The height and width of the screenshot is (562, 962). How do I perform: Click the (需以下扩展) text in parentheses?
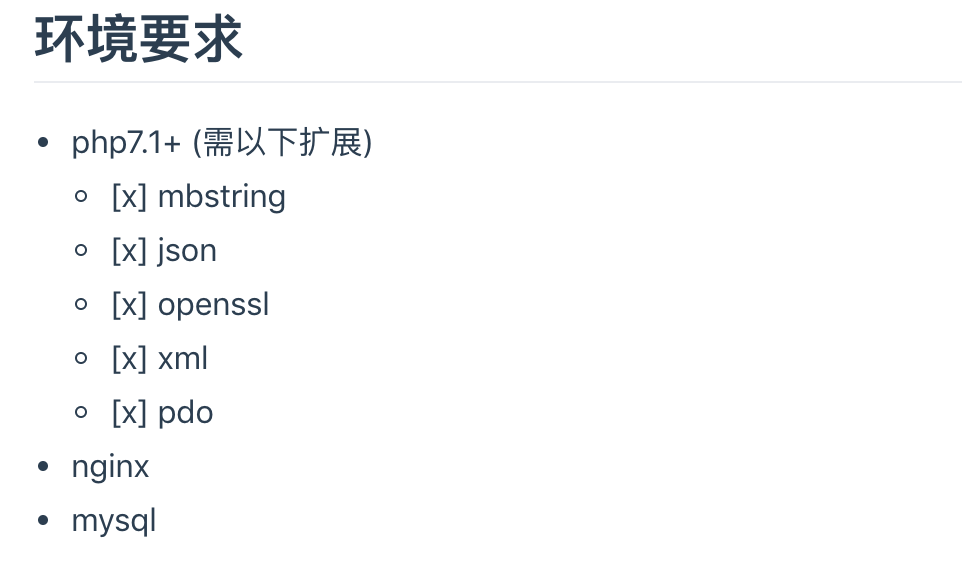[282, 143]
